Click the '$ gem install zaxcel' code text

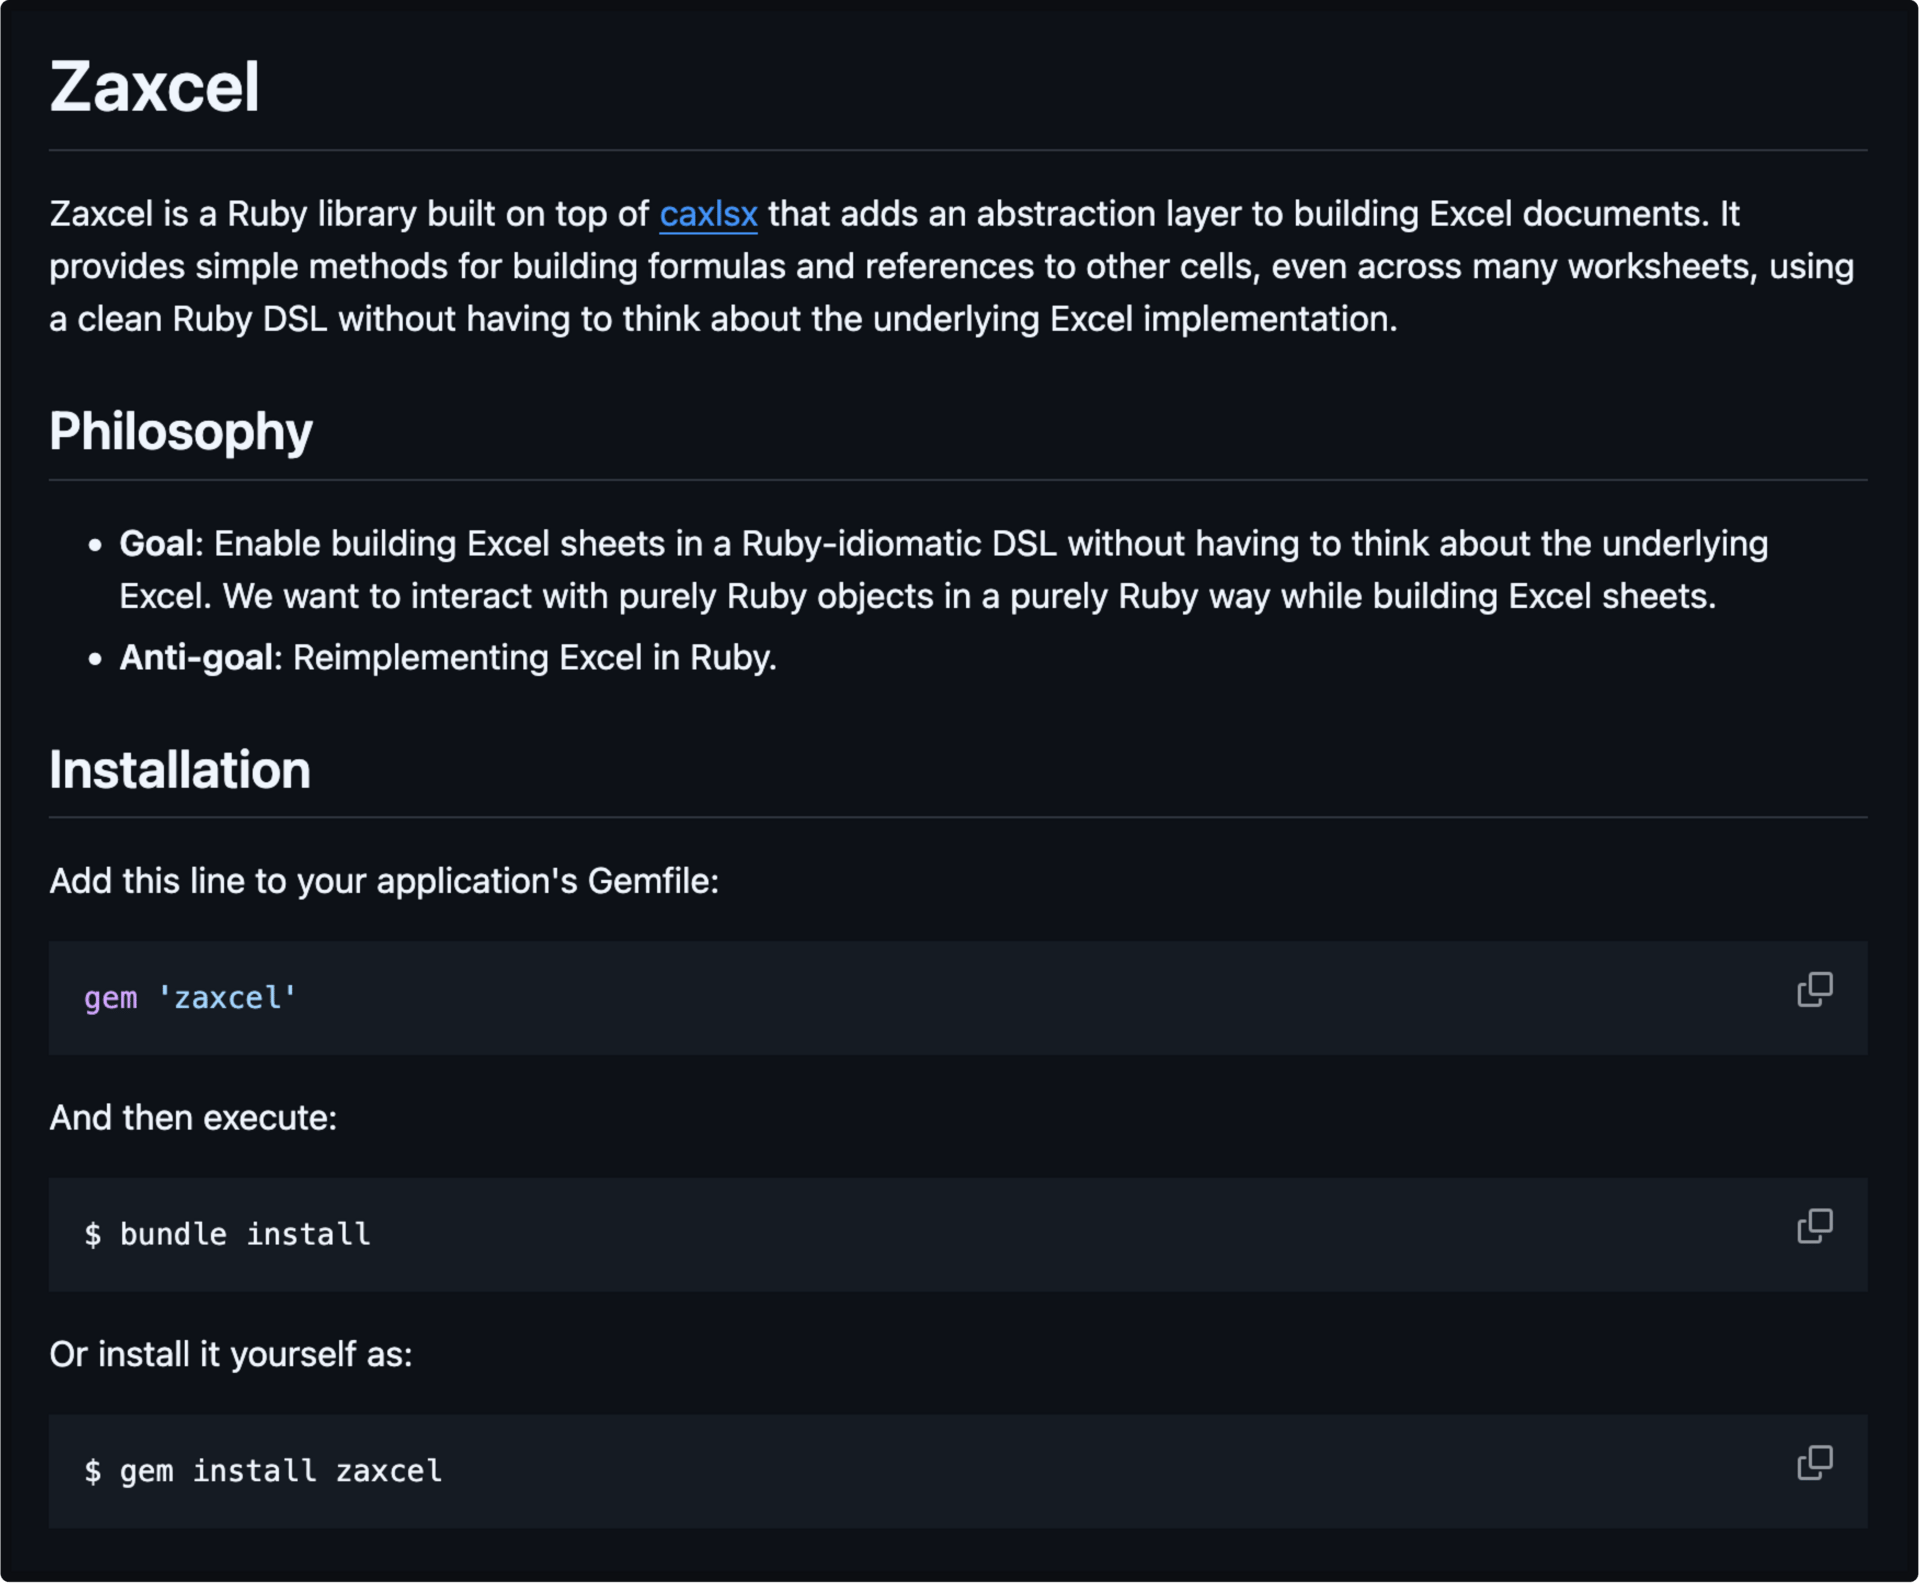[x=263, y=1471]
